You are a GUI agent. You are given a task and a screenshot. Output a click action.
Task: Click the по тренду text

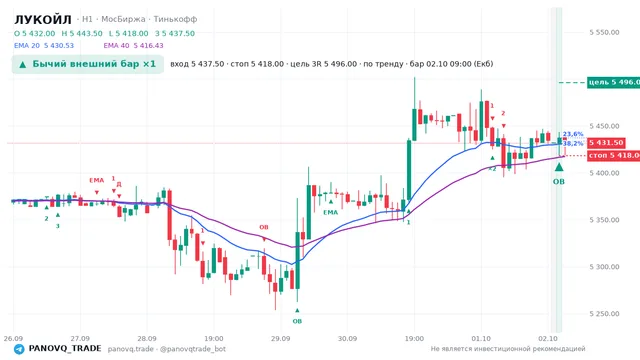coord(383,64)
